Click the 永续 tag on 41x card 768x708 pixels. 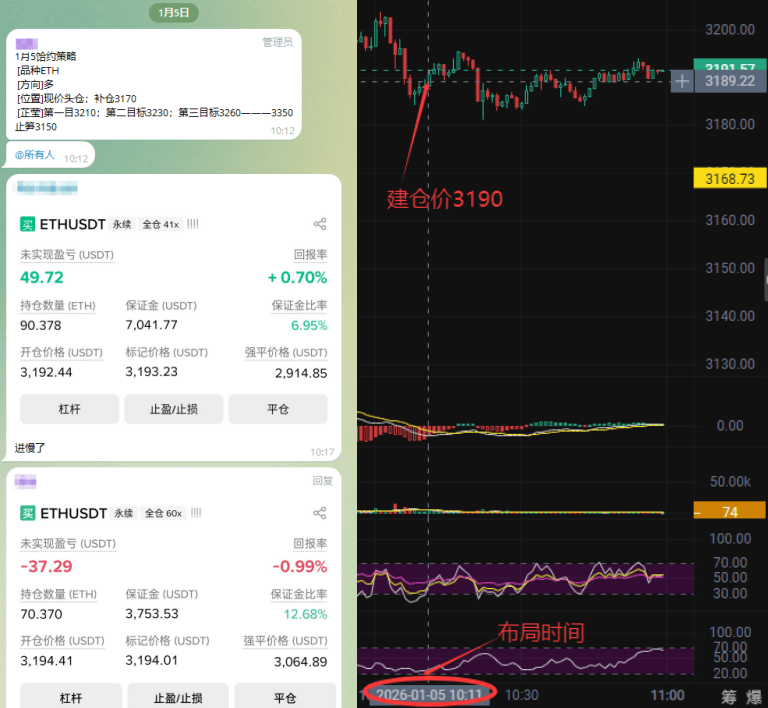122,224
